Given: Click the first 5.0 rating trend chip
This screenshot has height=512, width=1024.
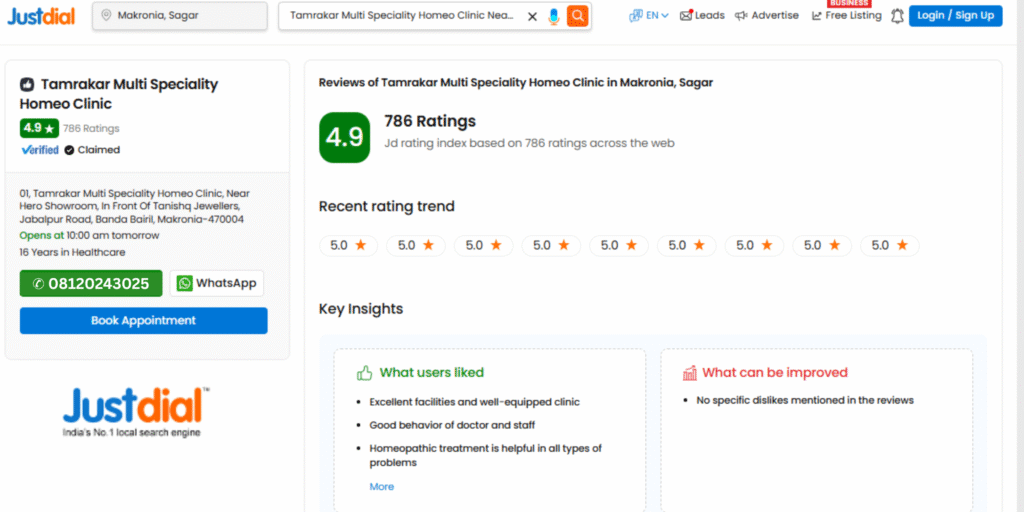Looking at the screenshot, I should point(348,246).
